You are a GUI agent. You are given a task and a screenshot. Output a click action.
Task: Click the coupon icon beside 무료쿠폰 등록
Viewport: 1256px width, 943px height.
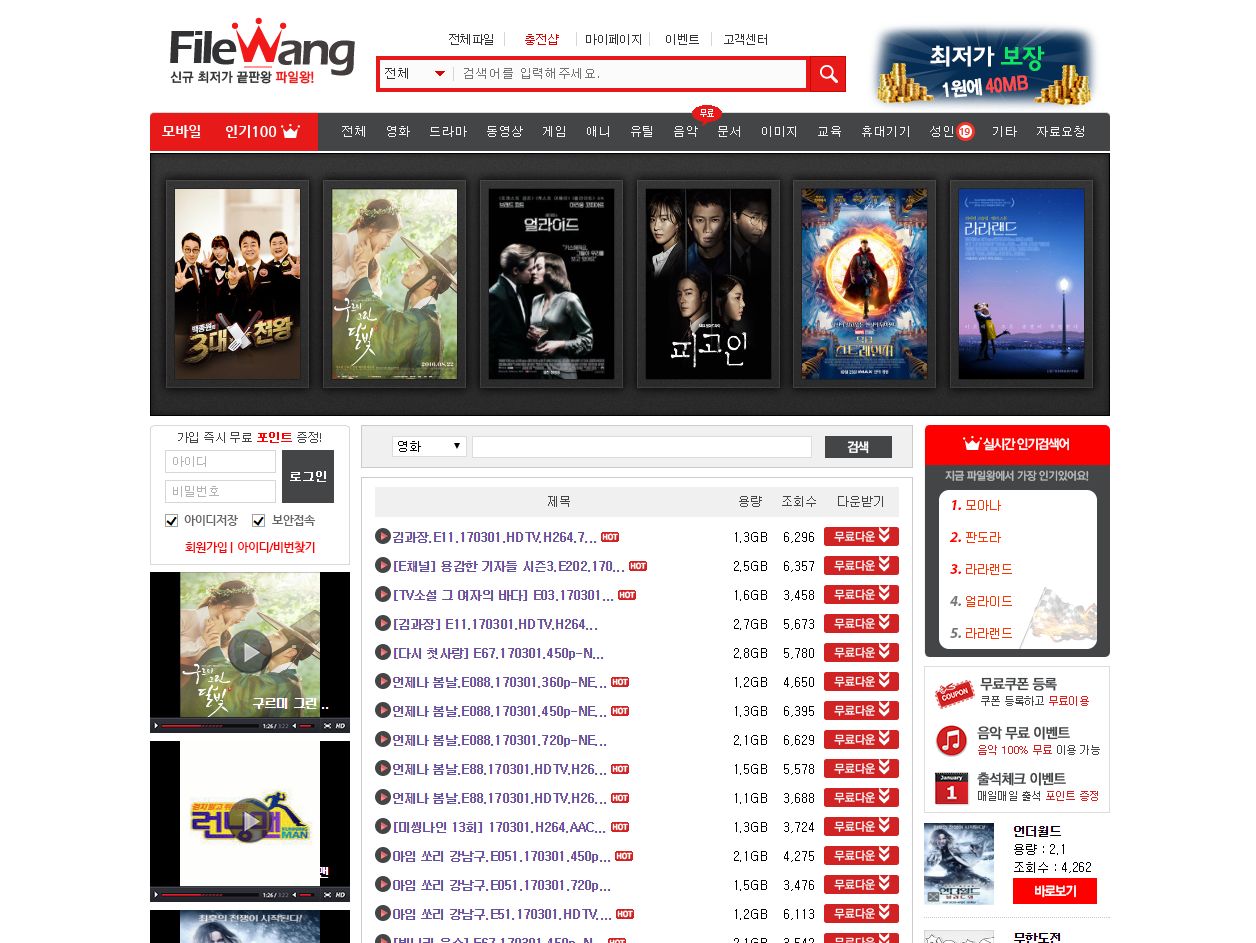click(x=954, y=692)
